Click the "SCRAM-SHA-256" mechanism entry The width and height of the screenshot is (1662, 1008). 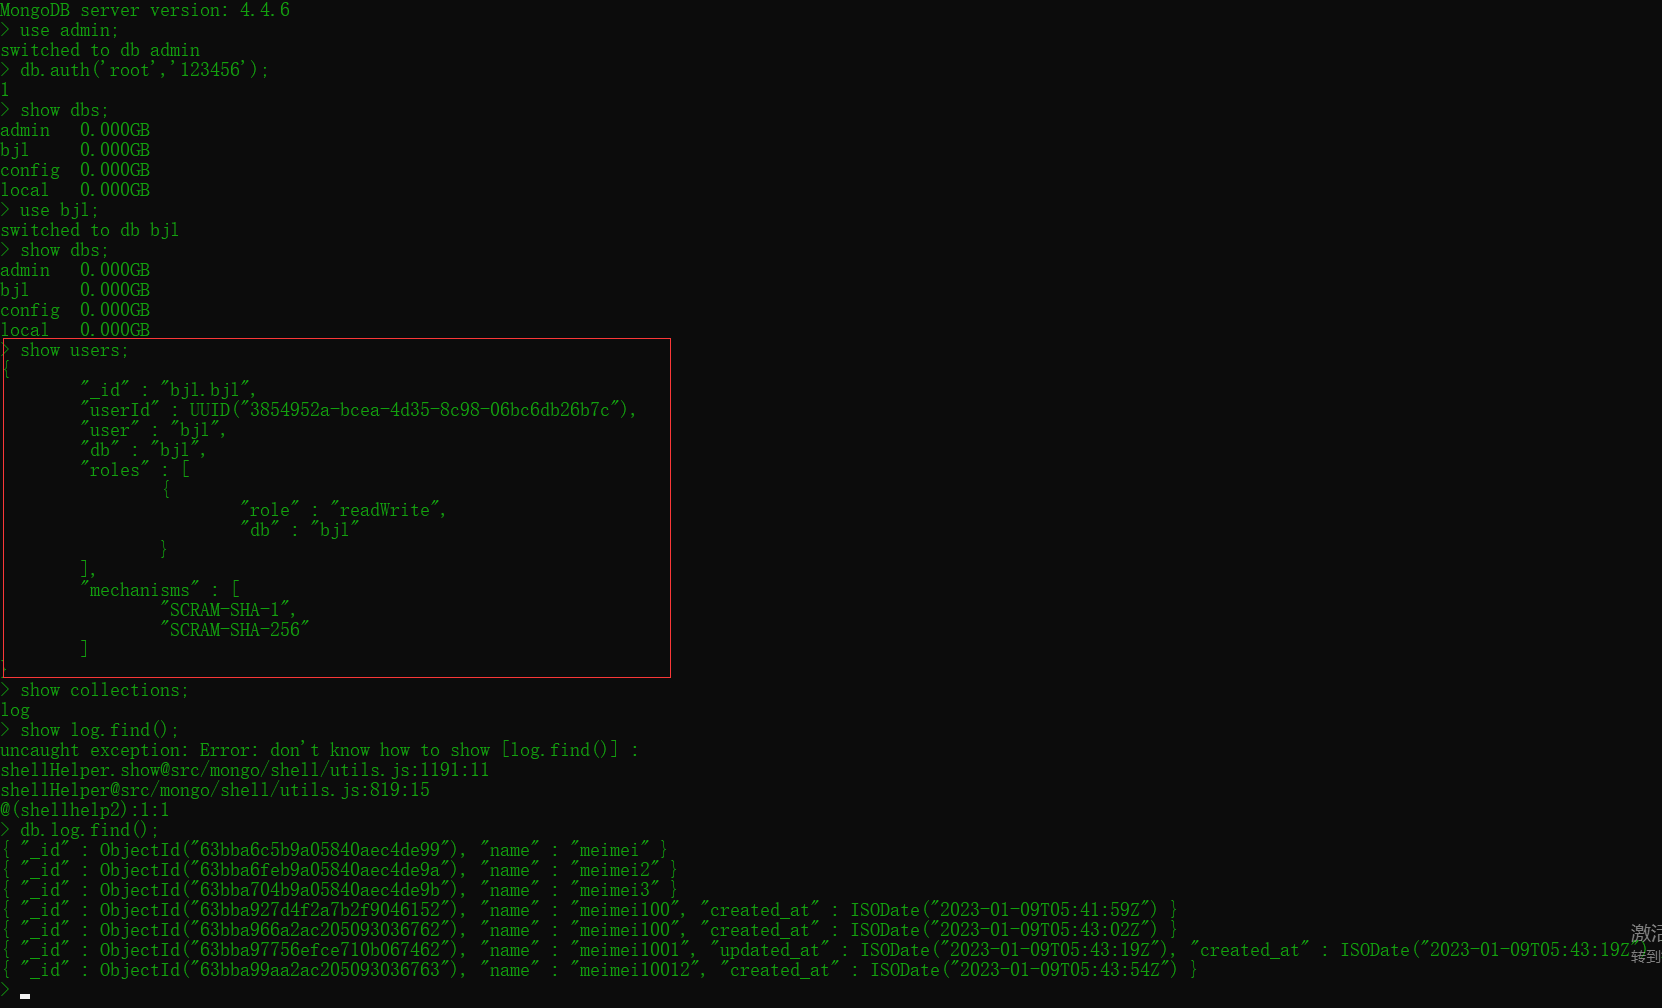point(235,630)
